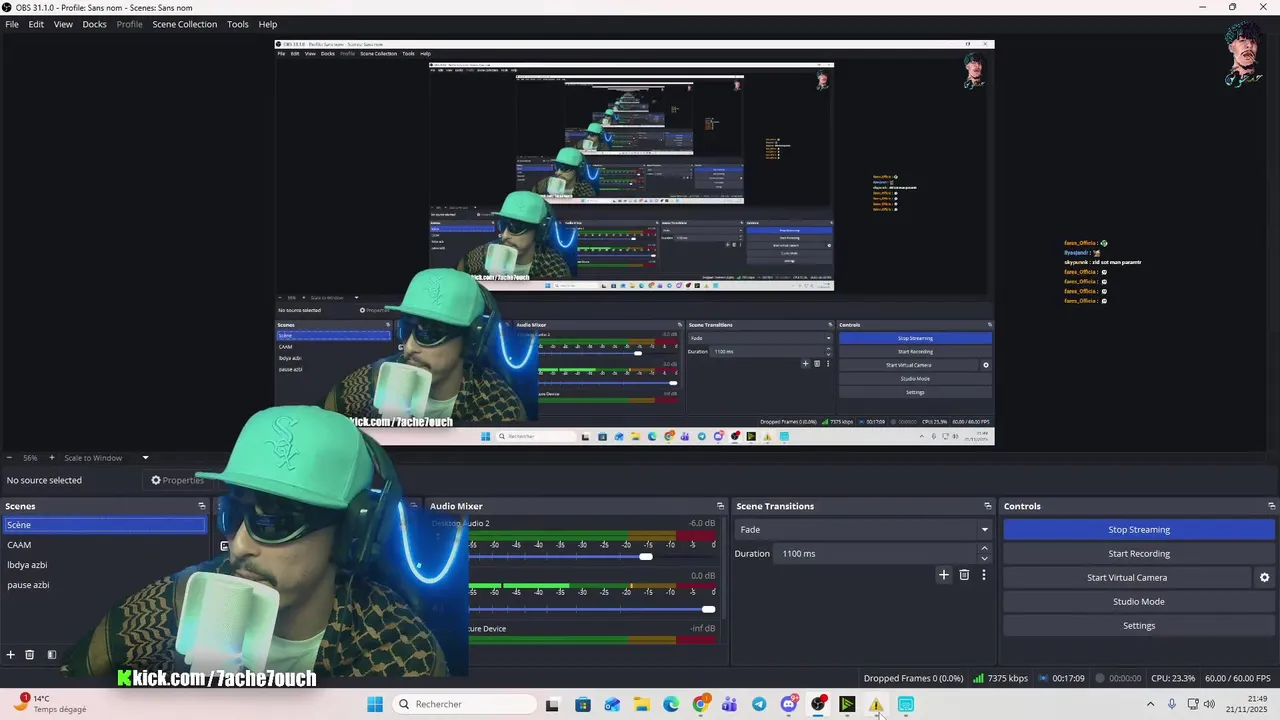Open the Tools menu
Image resolution: width=1280 pixels, height=720 pixels.
238,24
